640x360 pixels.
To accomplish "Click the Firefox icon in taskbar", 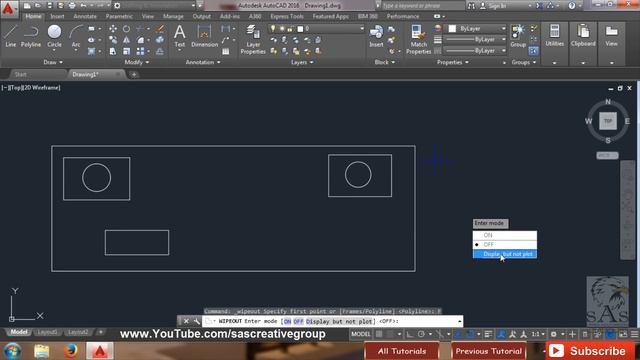I will (x=71, y=351).
